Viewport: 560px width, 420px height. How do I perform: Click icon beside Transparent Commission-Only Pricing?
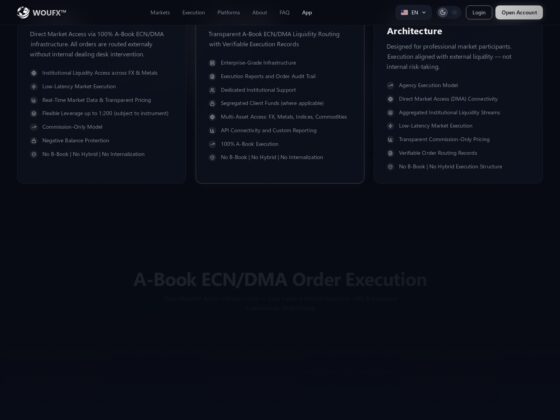(x=390, y=140)
